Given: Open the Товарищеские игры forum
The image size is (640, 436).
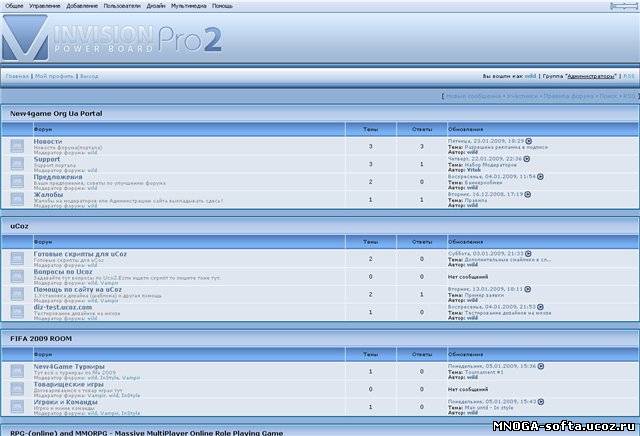Looking at the screenshot, I should coord(69,384).
